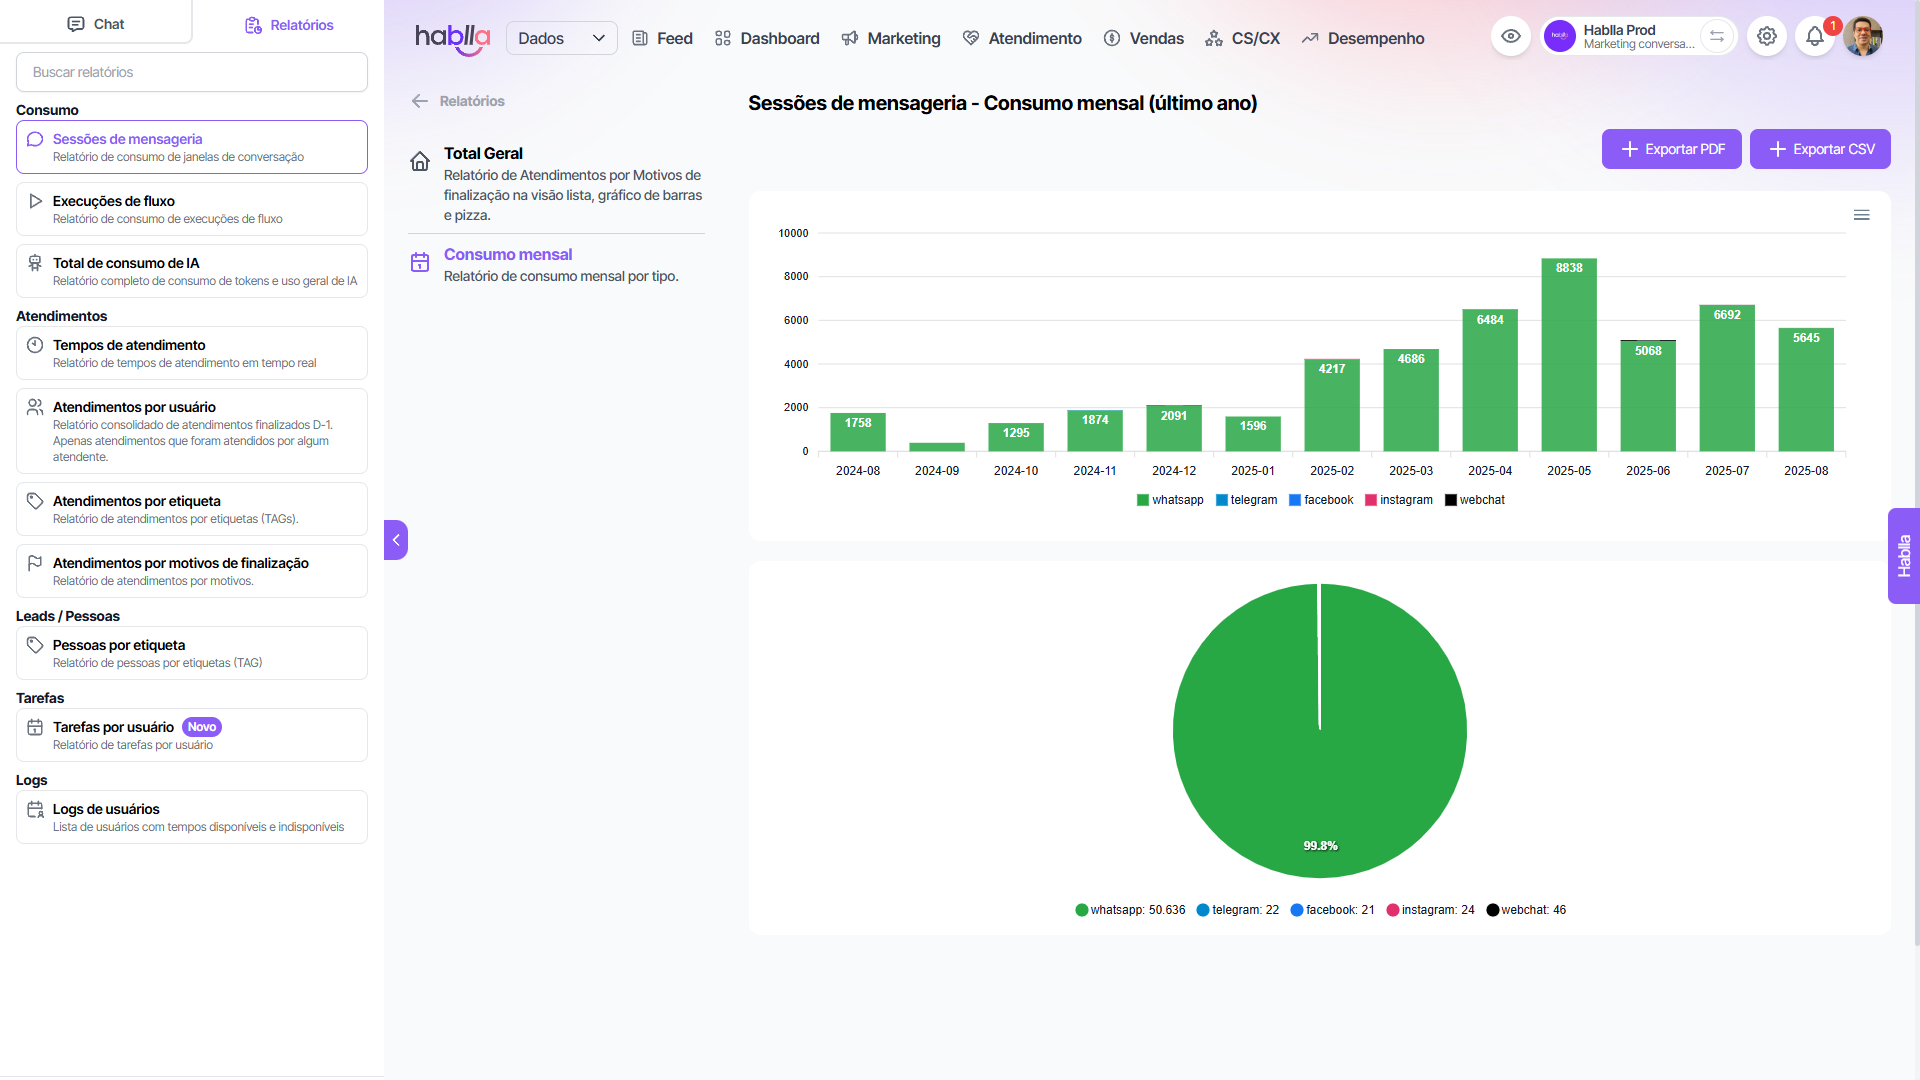Switch to the Chat tab
The image size is (1920, 1080).
[x=96, y=24]
